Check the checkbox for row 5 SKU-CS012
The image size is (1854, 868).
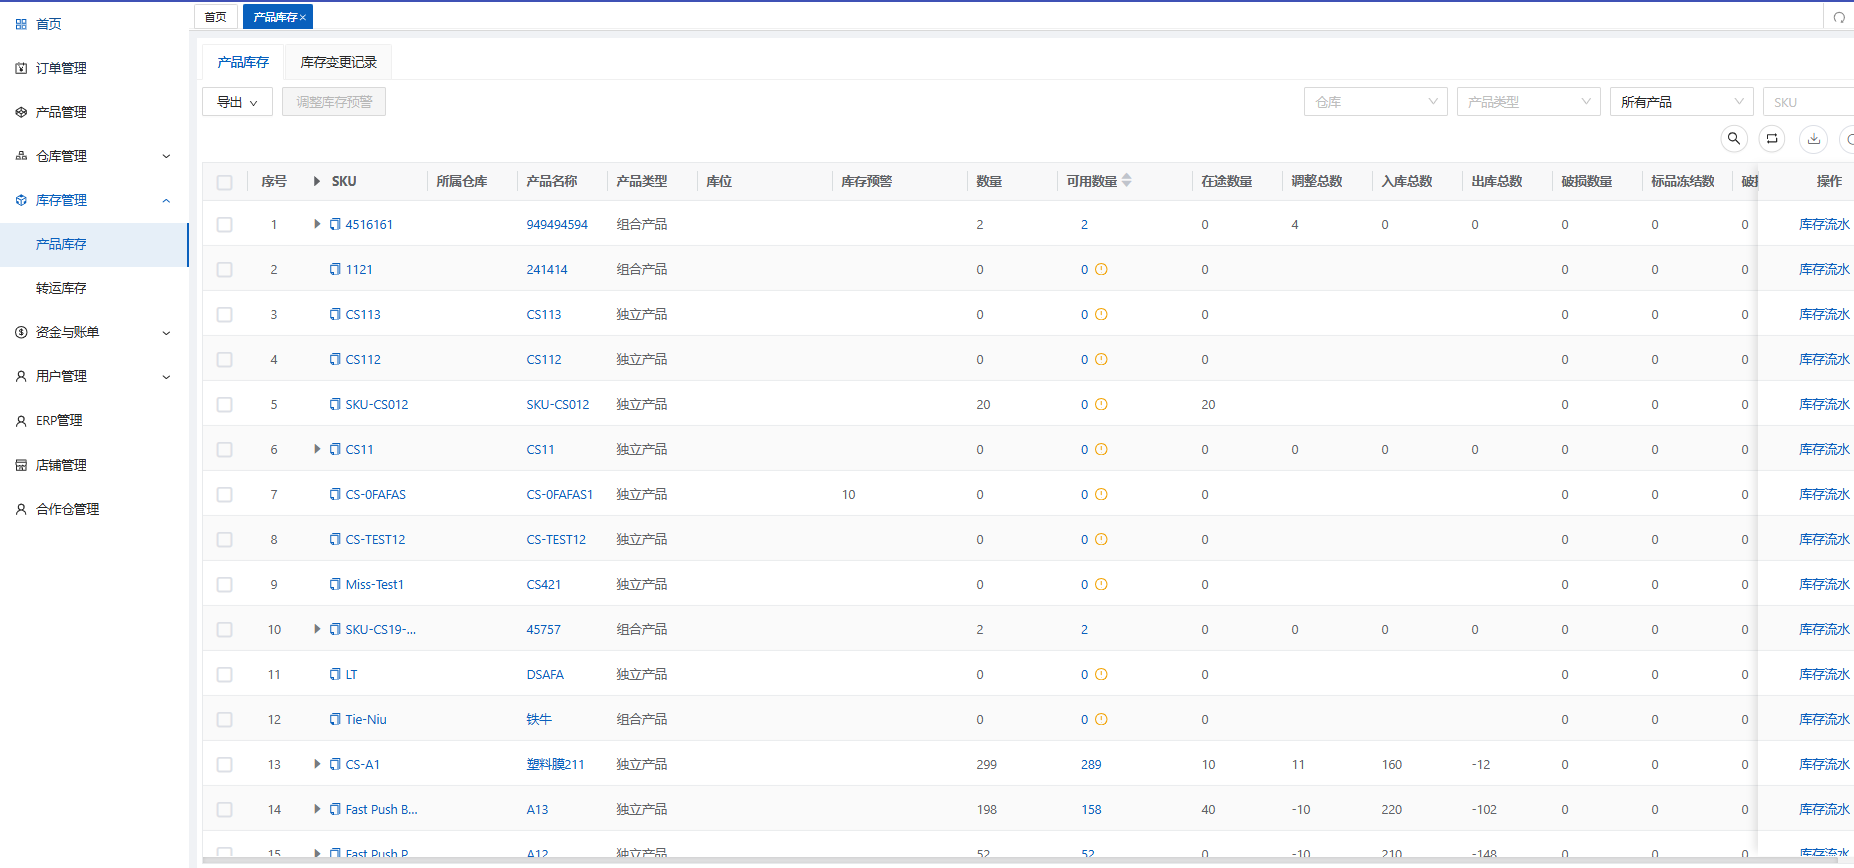click(224, 405)
